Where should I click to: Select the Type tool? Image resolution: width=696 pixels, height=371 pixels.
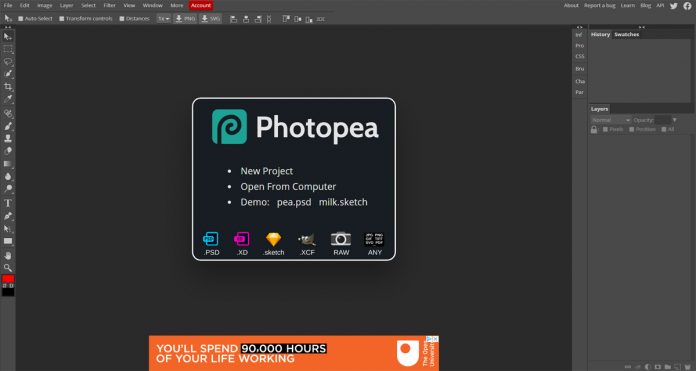8,203
